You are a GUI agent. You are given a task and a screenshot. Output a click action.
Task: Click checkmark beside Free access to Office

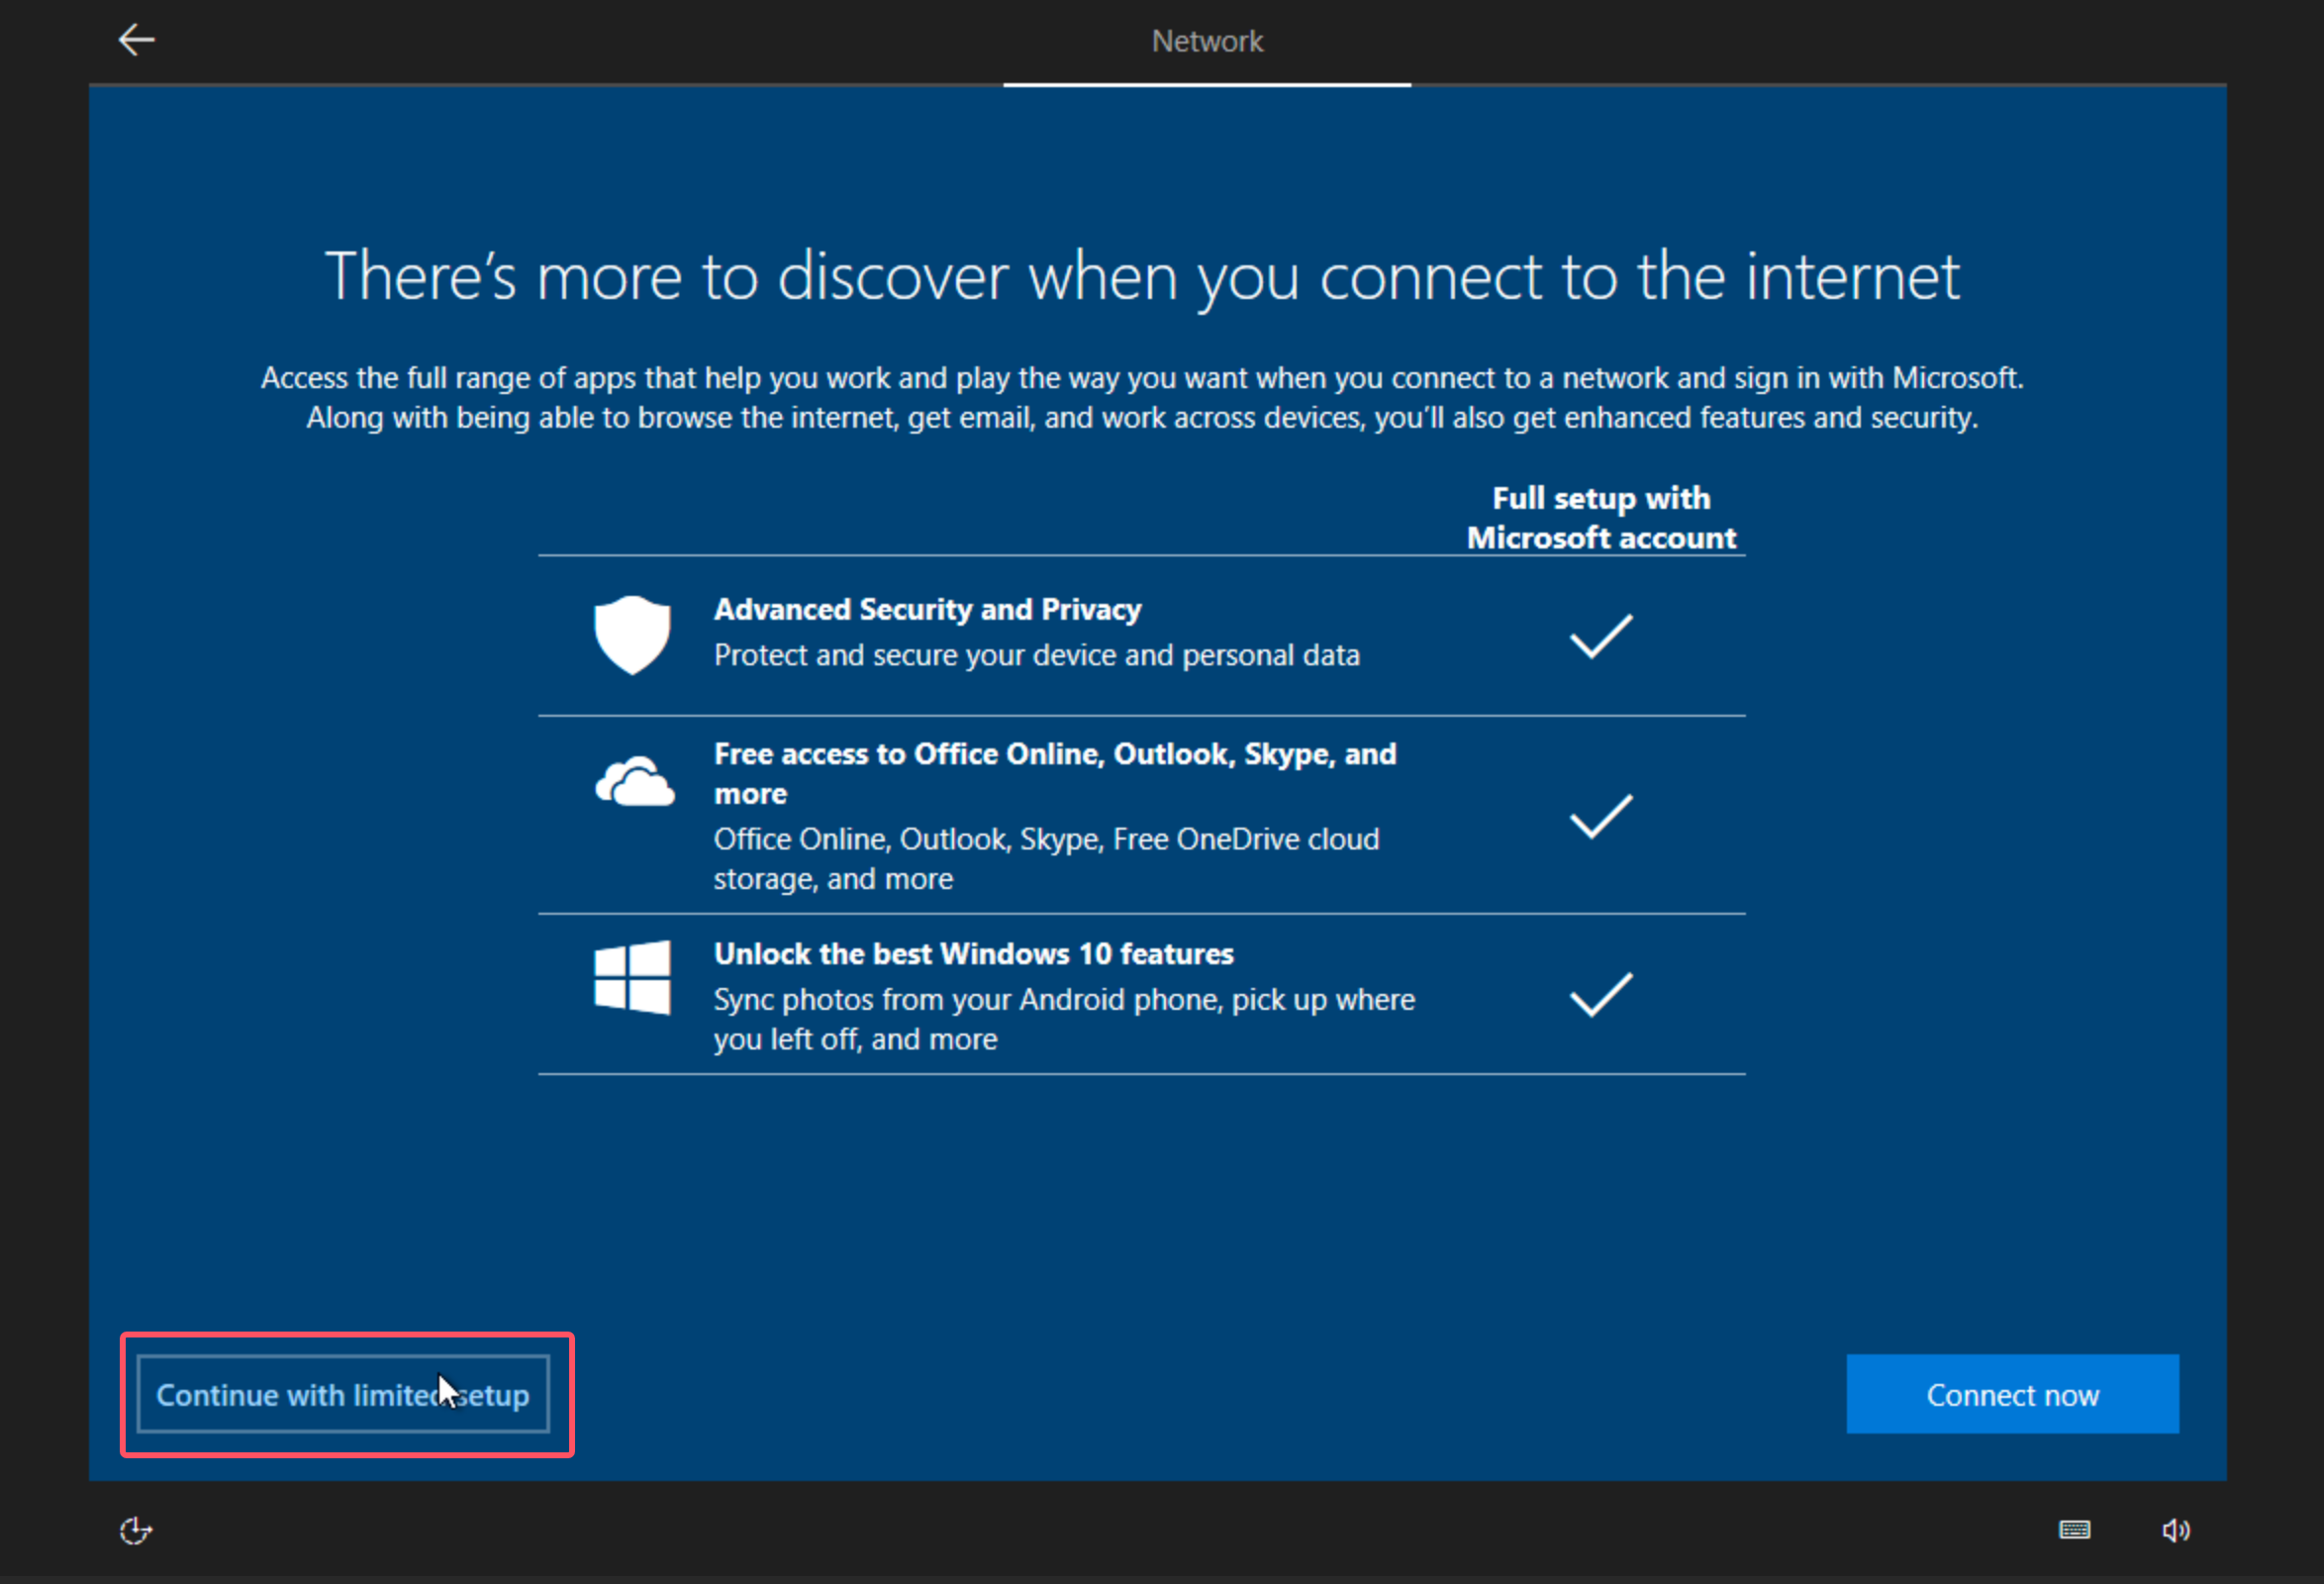click(1600, 816)
